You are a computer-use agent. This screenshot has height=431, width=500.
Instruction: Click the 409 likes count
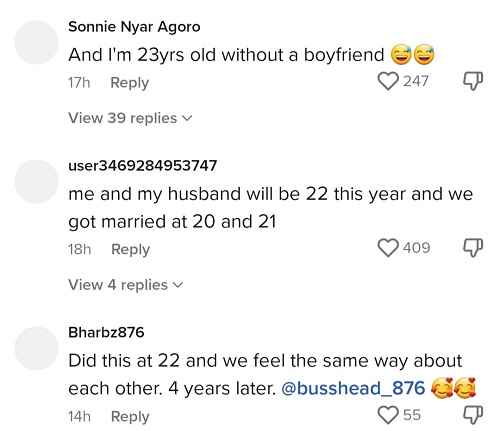click(x=417, y=248)
